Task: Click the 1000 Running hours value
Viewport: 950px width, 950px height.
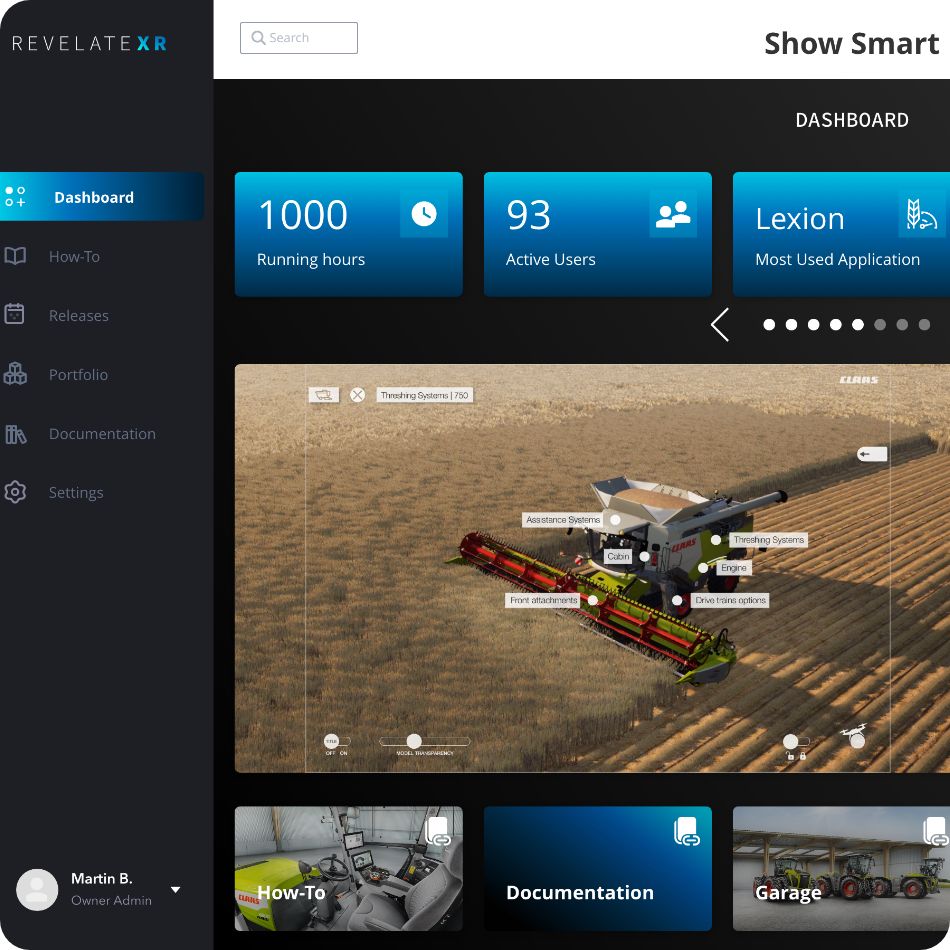Action: click(303, 214)
